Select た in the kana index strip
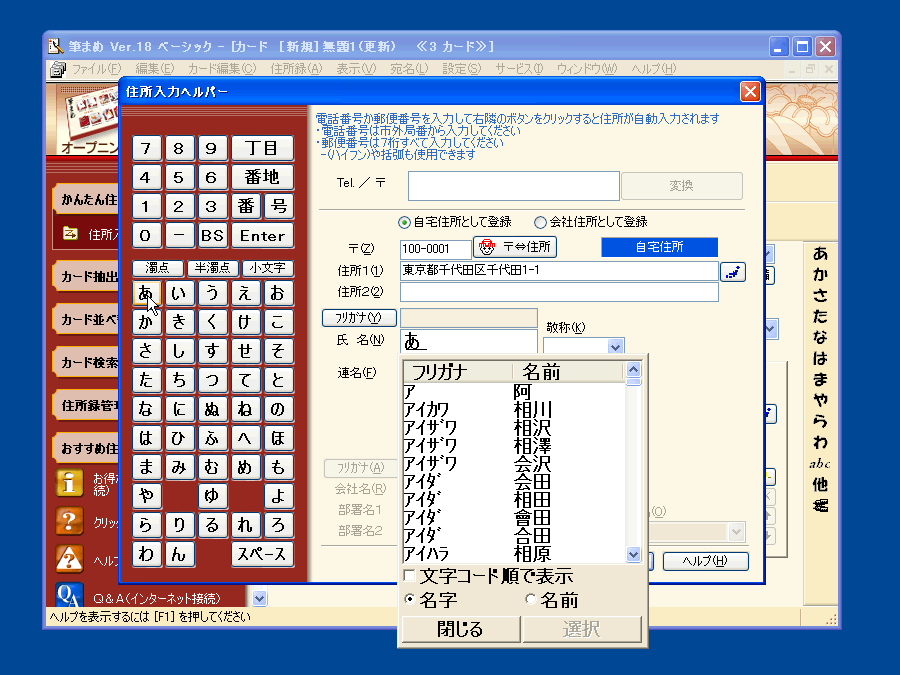Image resolution: width=900 pixels, height=675 pixels. [820, 316]
